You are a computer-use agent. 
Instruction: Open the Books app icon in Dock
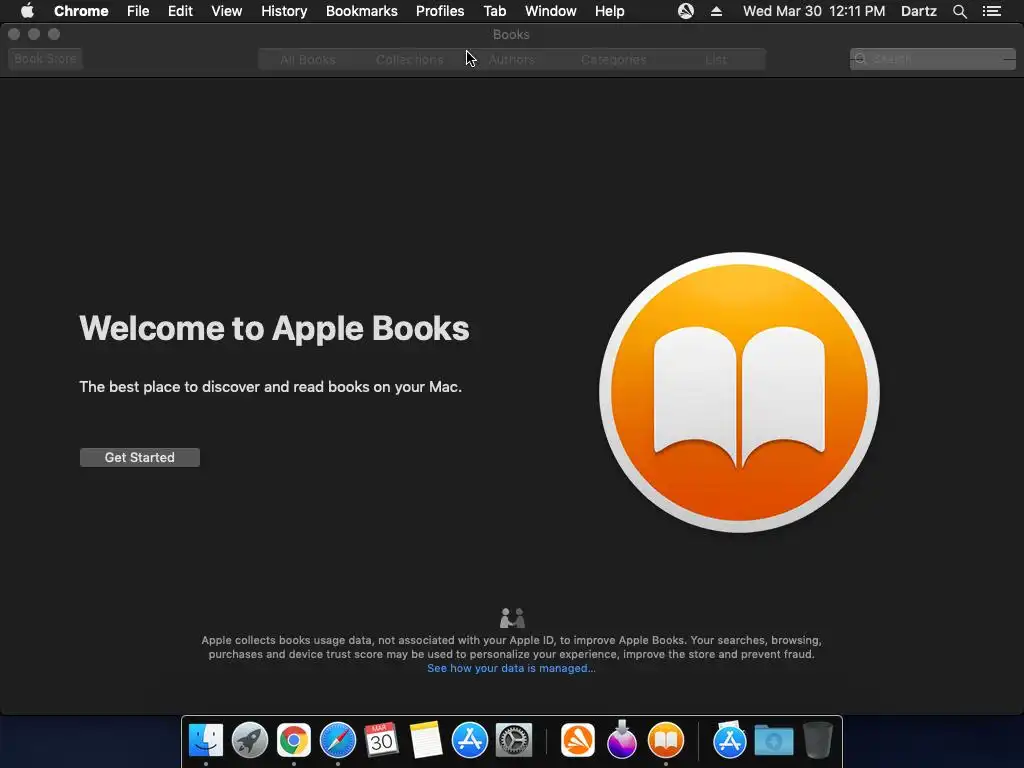[665, 741]
